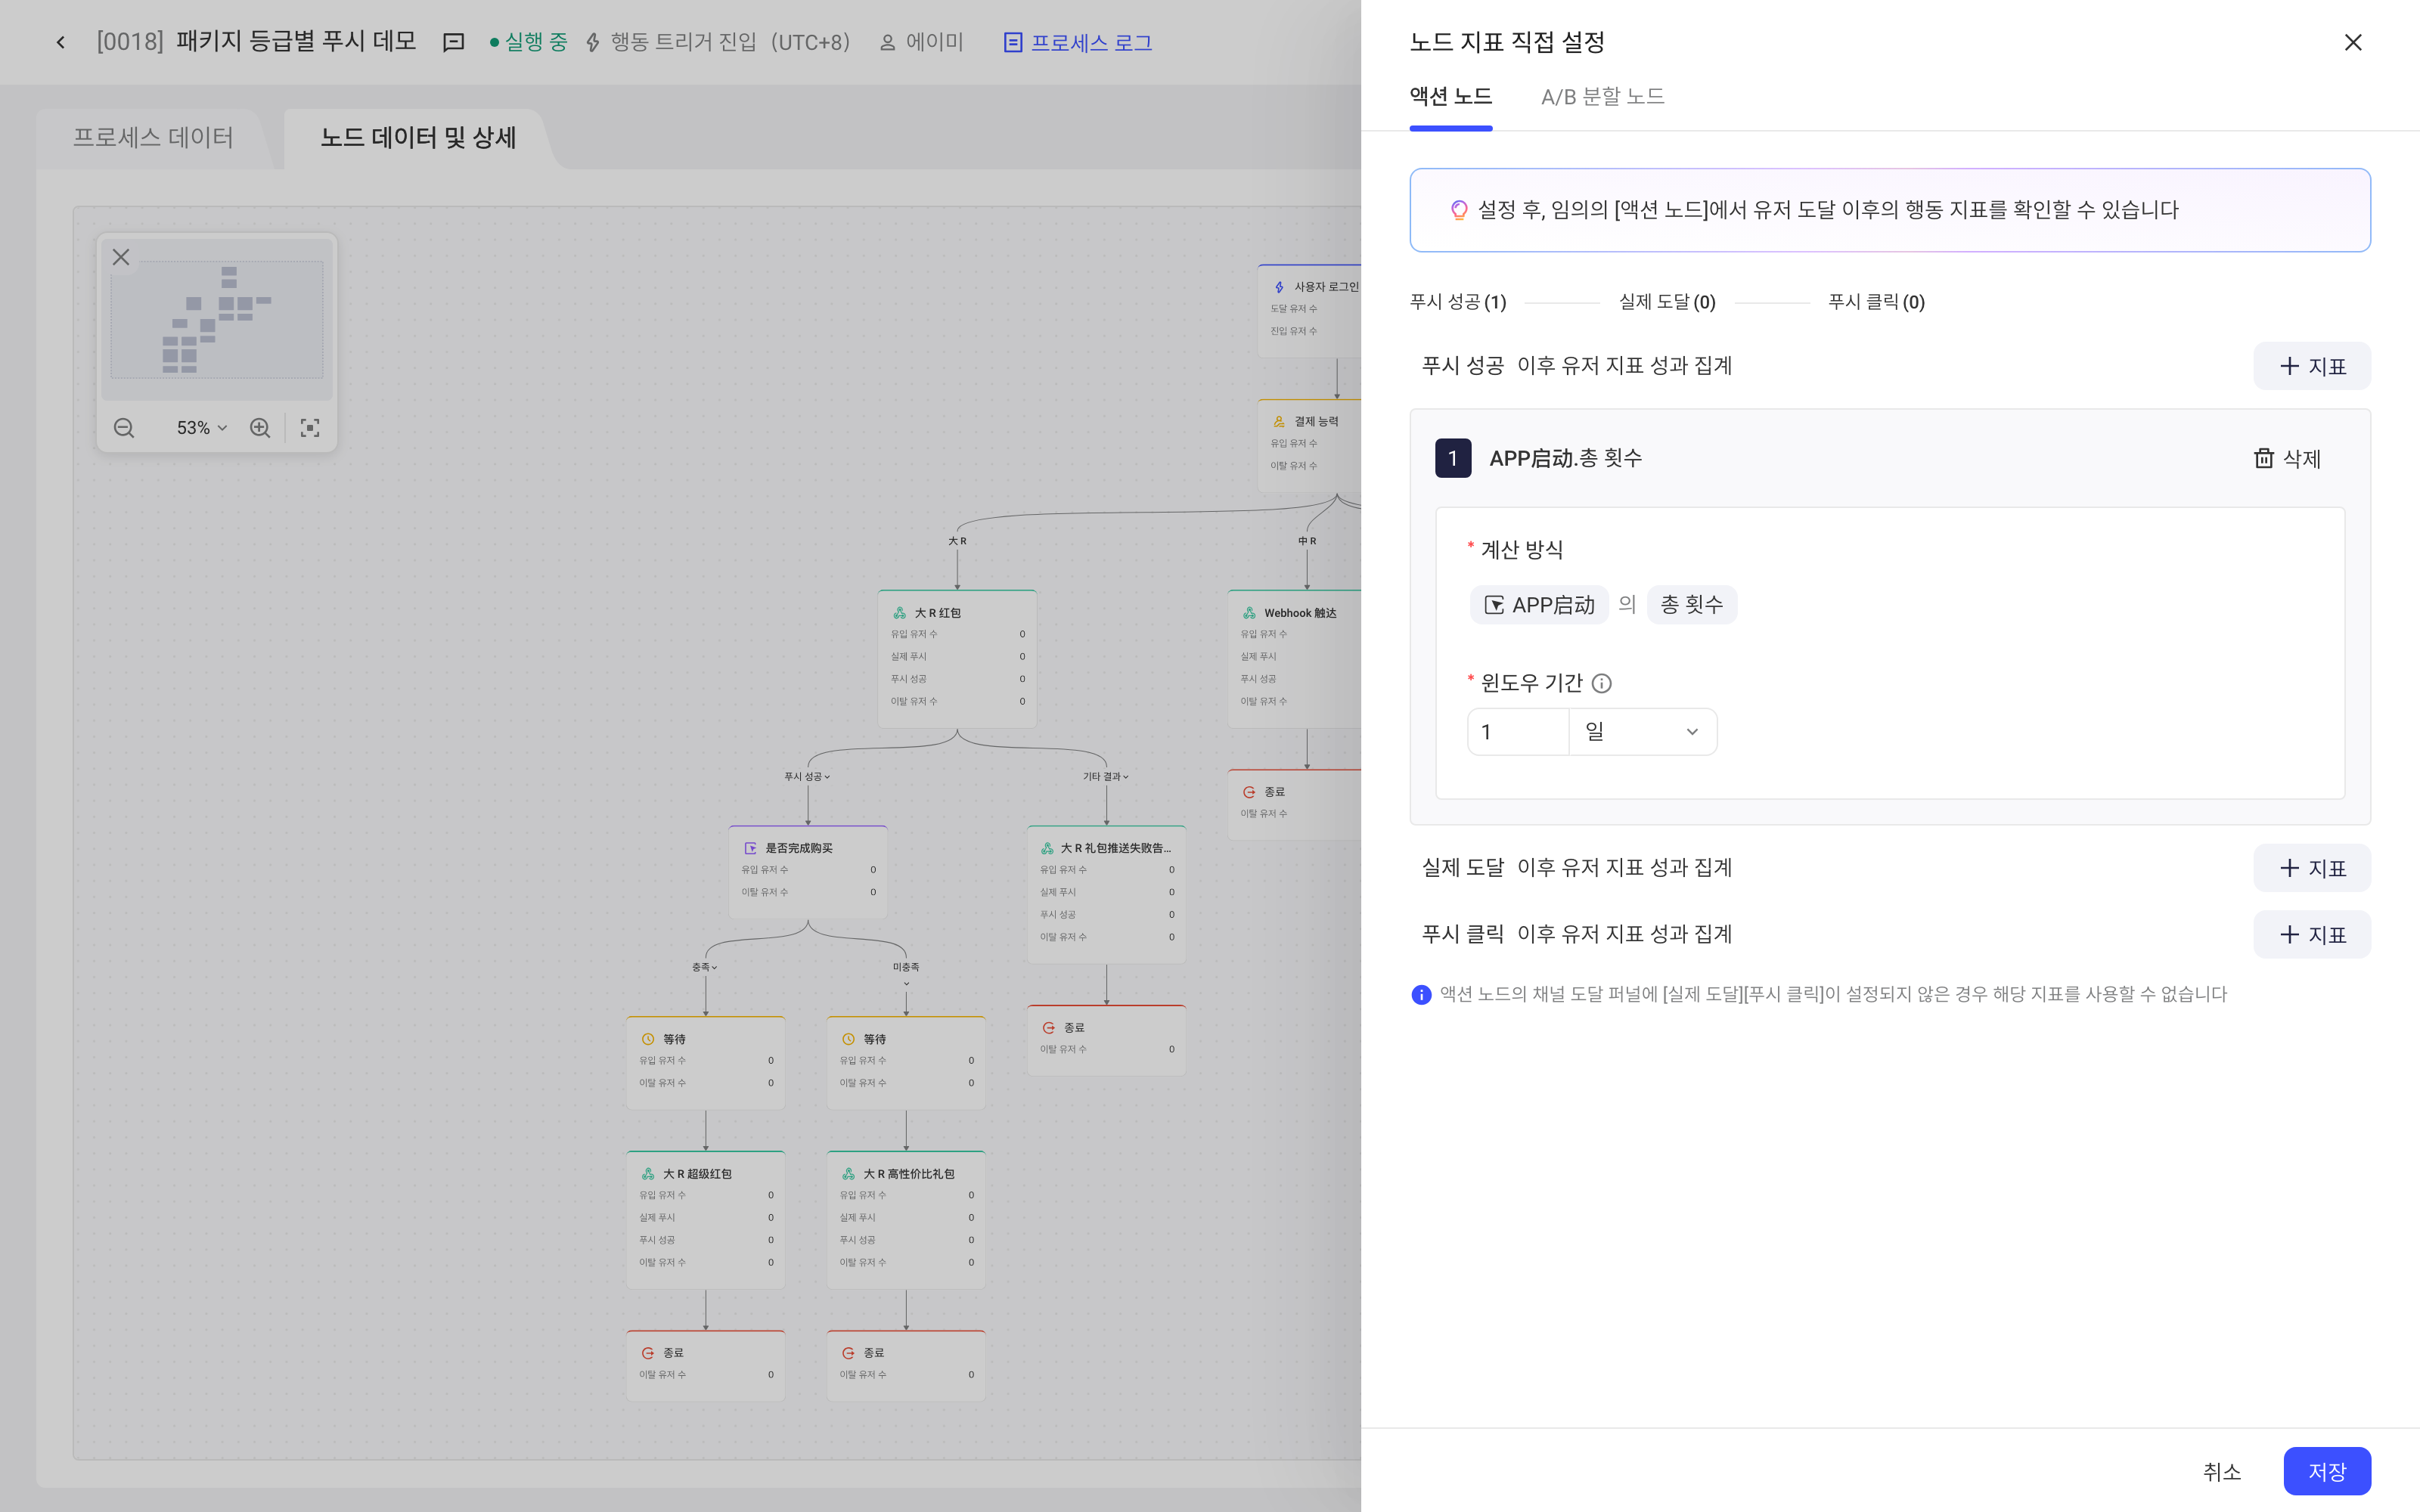Expand the 기타 결과 branch label
The width and height of the screenshot is (2420, 1512).
tap(1106, 776)
